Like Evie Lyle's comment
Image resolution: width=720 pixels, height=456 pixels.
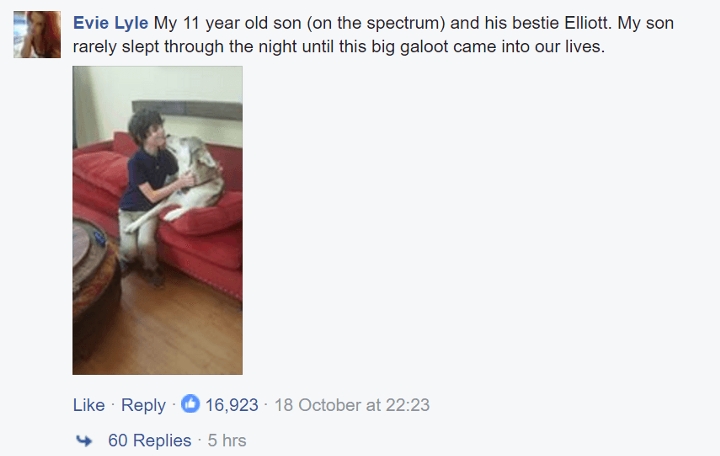89,405
